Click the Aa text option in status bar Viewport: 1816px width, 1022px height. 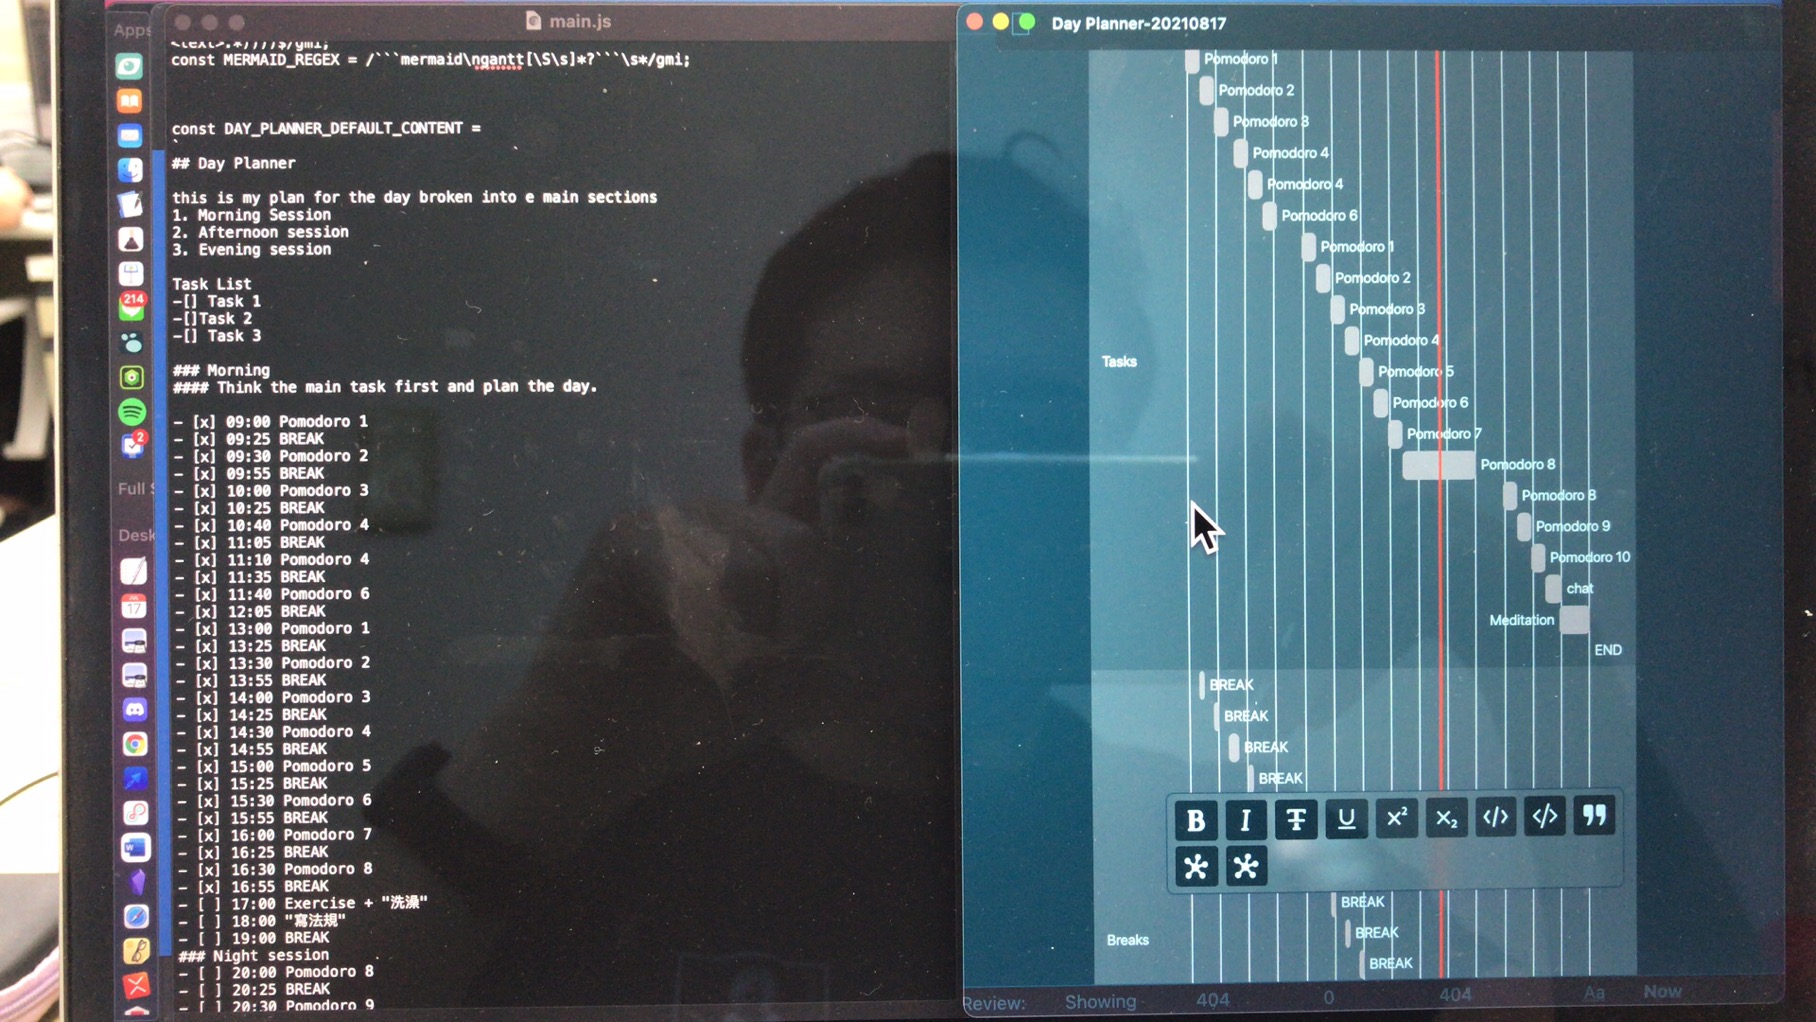click(1594, 993)
